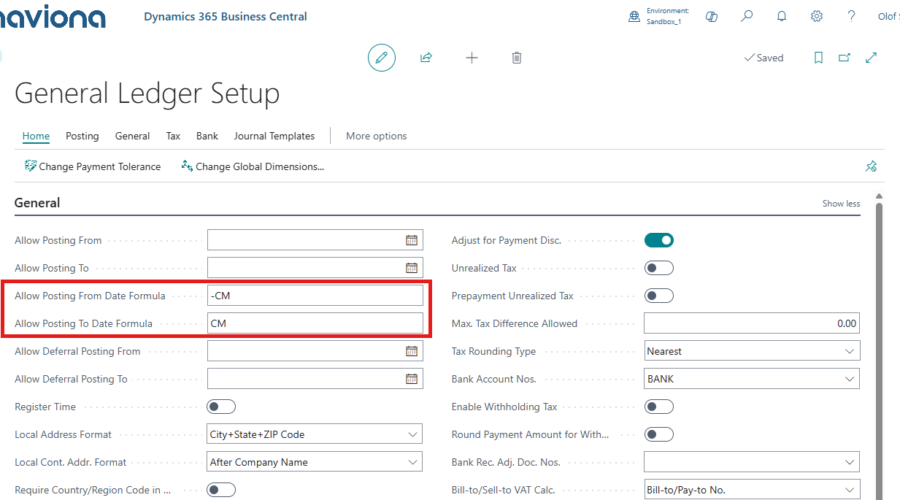The image size is (900, 500).
Task: Click the edit pencil icon
Action: [382, 57]
